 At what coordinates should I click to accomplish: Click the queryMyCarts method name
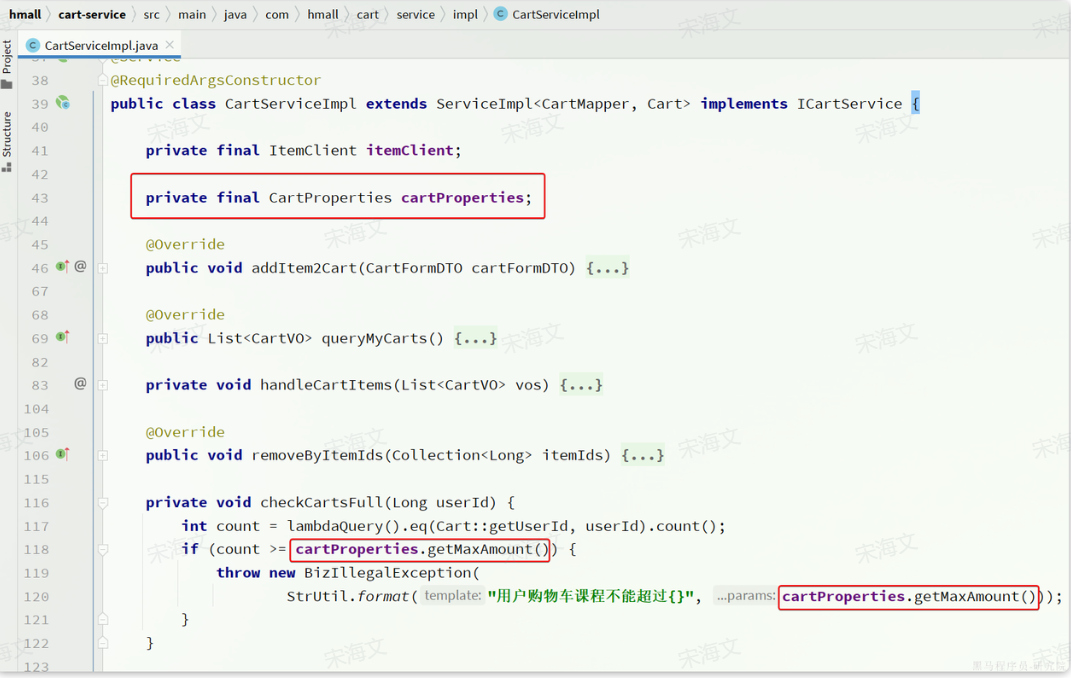click(x=374, y=338)
